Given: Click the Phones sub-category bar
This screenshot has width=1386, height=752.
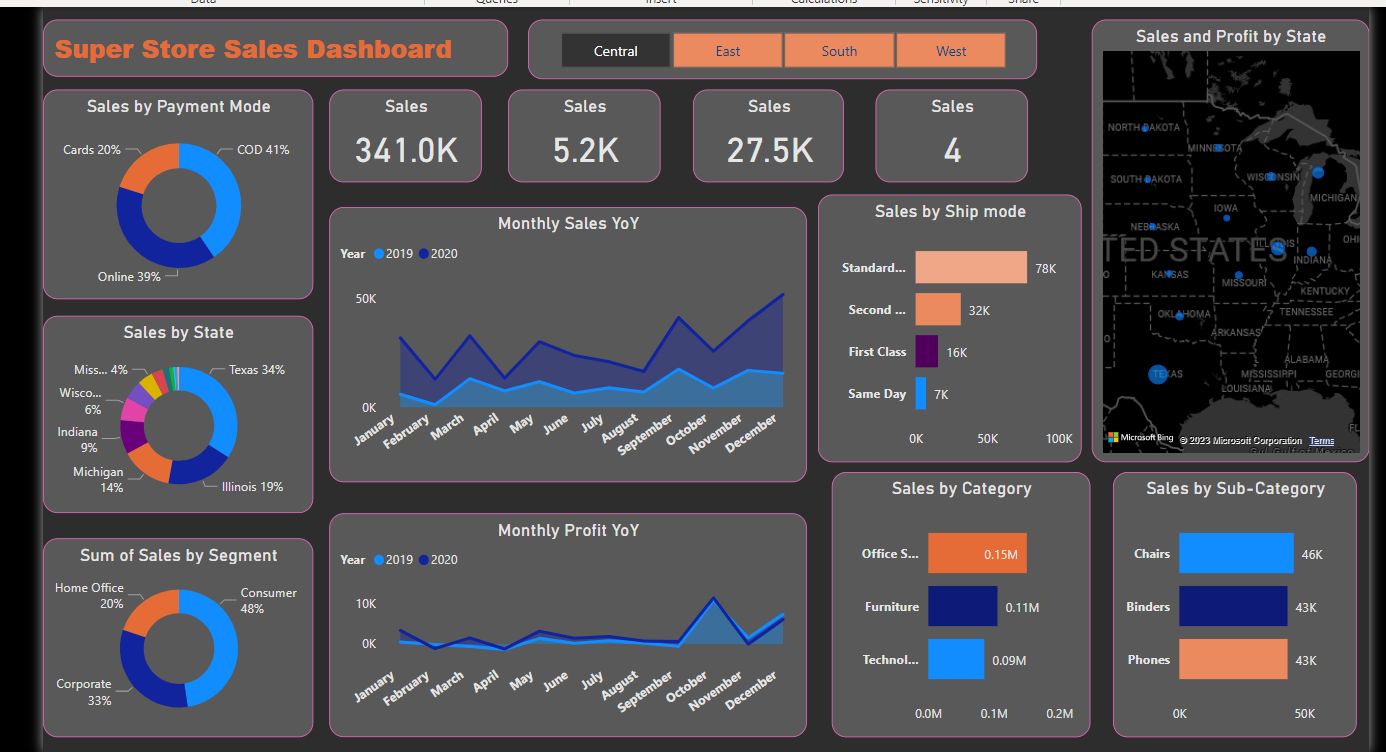Looking at the screenshot, I should [1232, 660].
